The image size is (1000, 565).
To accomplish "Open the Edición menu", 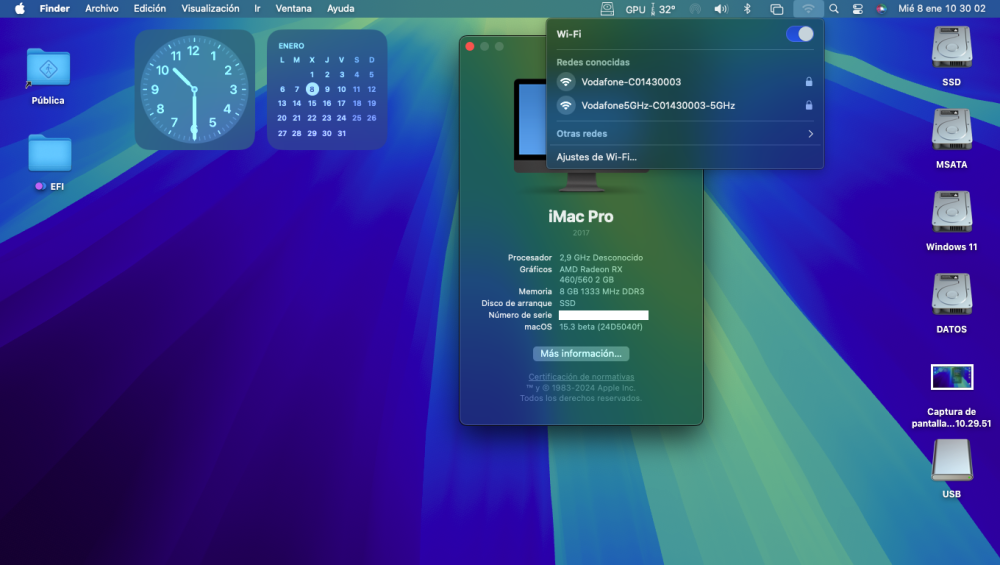I will click(150, 9).
